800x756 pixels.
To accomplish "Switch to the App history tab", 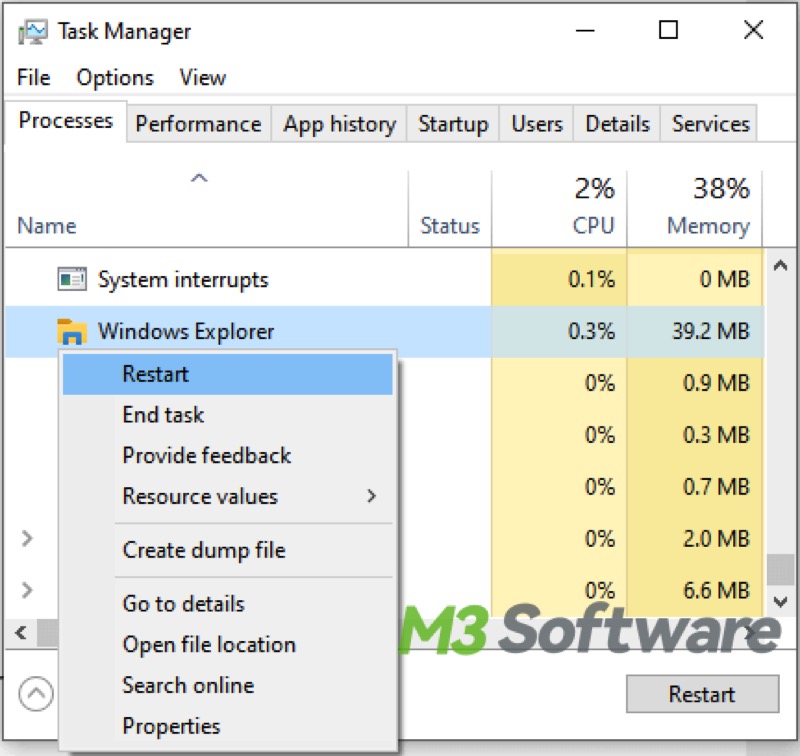I will (339, 124).
